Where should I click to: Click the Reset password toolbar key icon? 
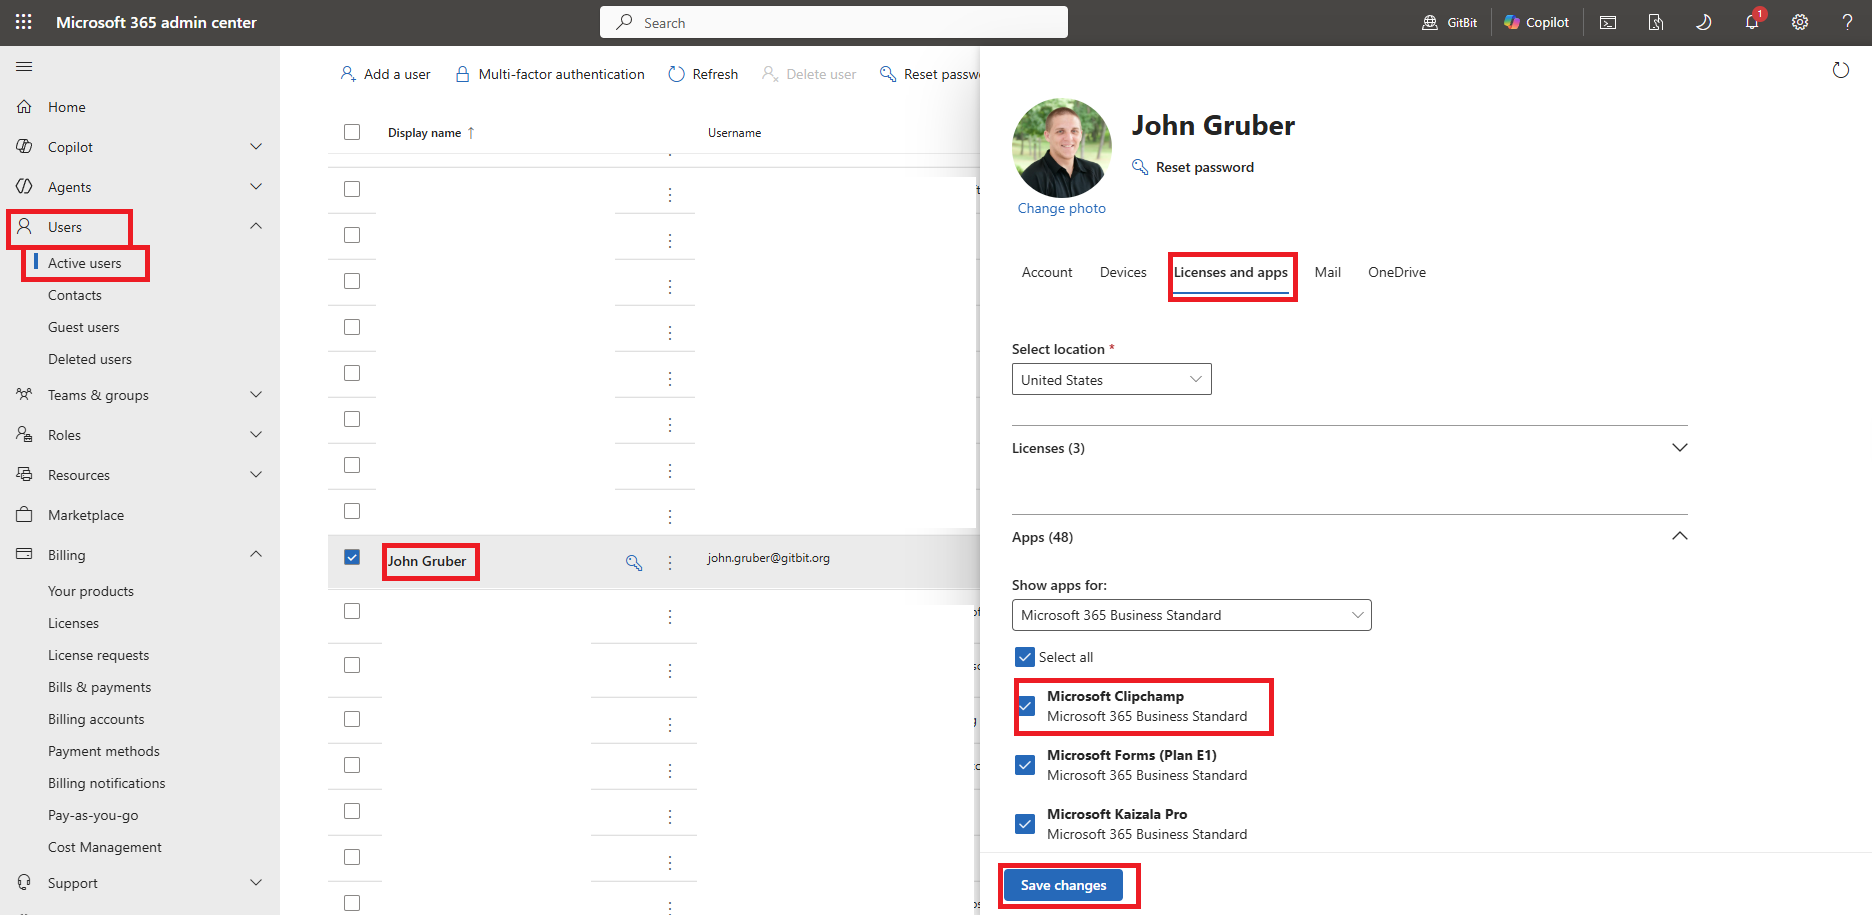click(x=888, y=74)
